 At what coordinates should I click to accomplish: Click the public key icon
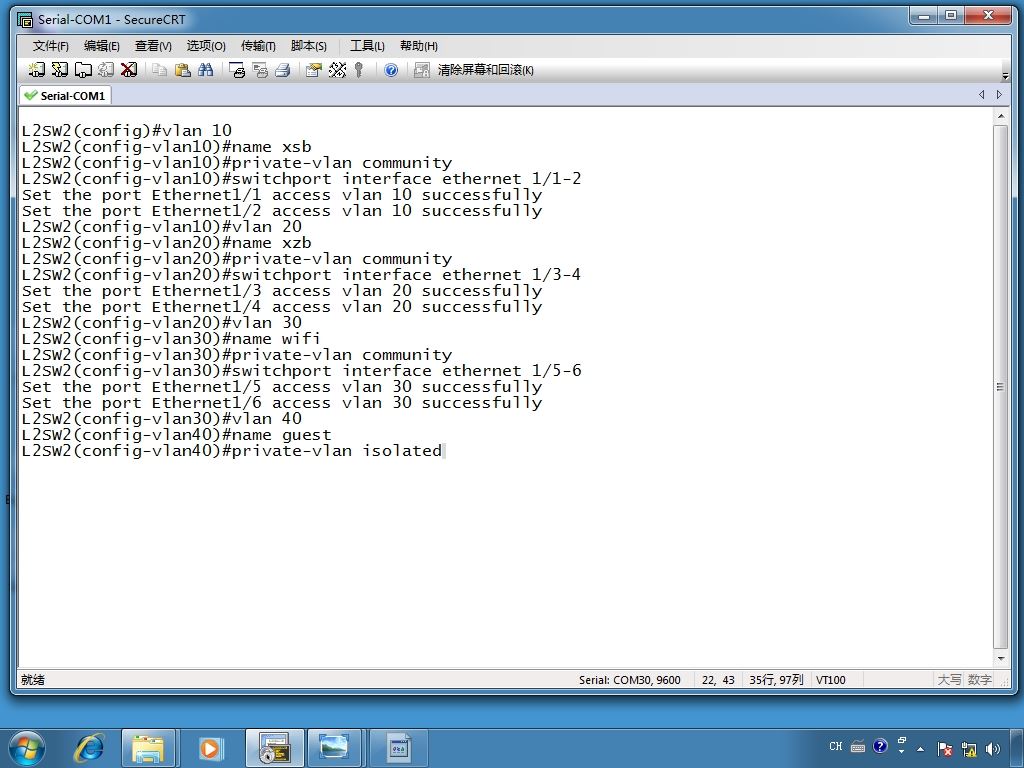tap(359, 70)
